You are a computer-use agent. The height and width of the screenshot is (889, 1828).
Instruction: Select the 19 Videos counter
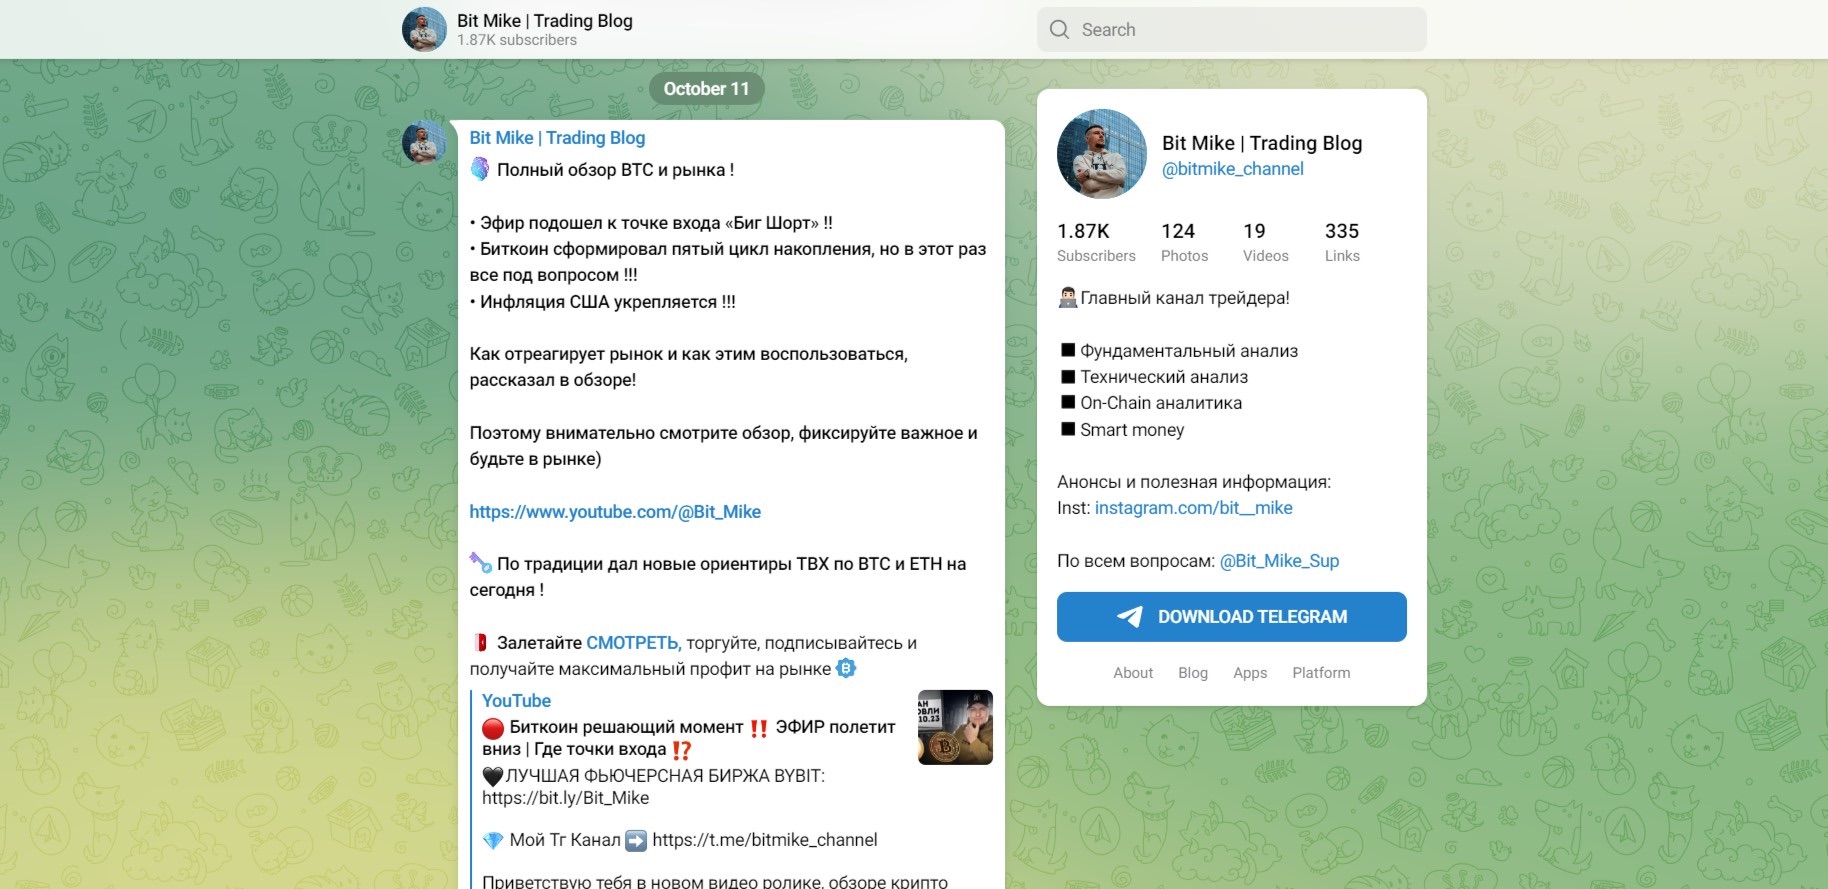[x=1266, y=242]
